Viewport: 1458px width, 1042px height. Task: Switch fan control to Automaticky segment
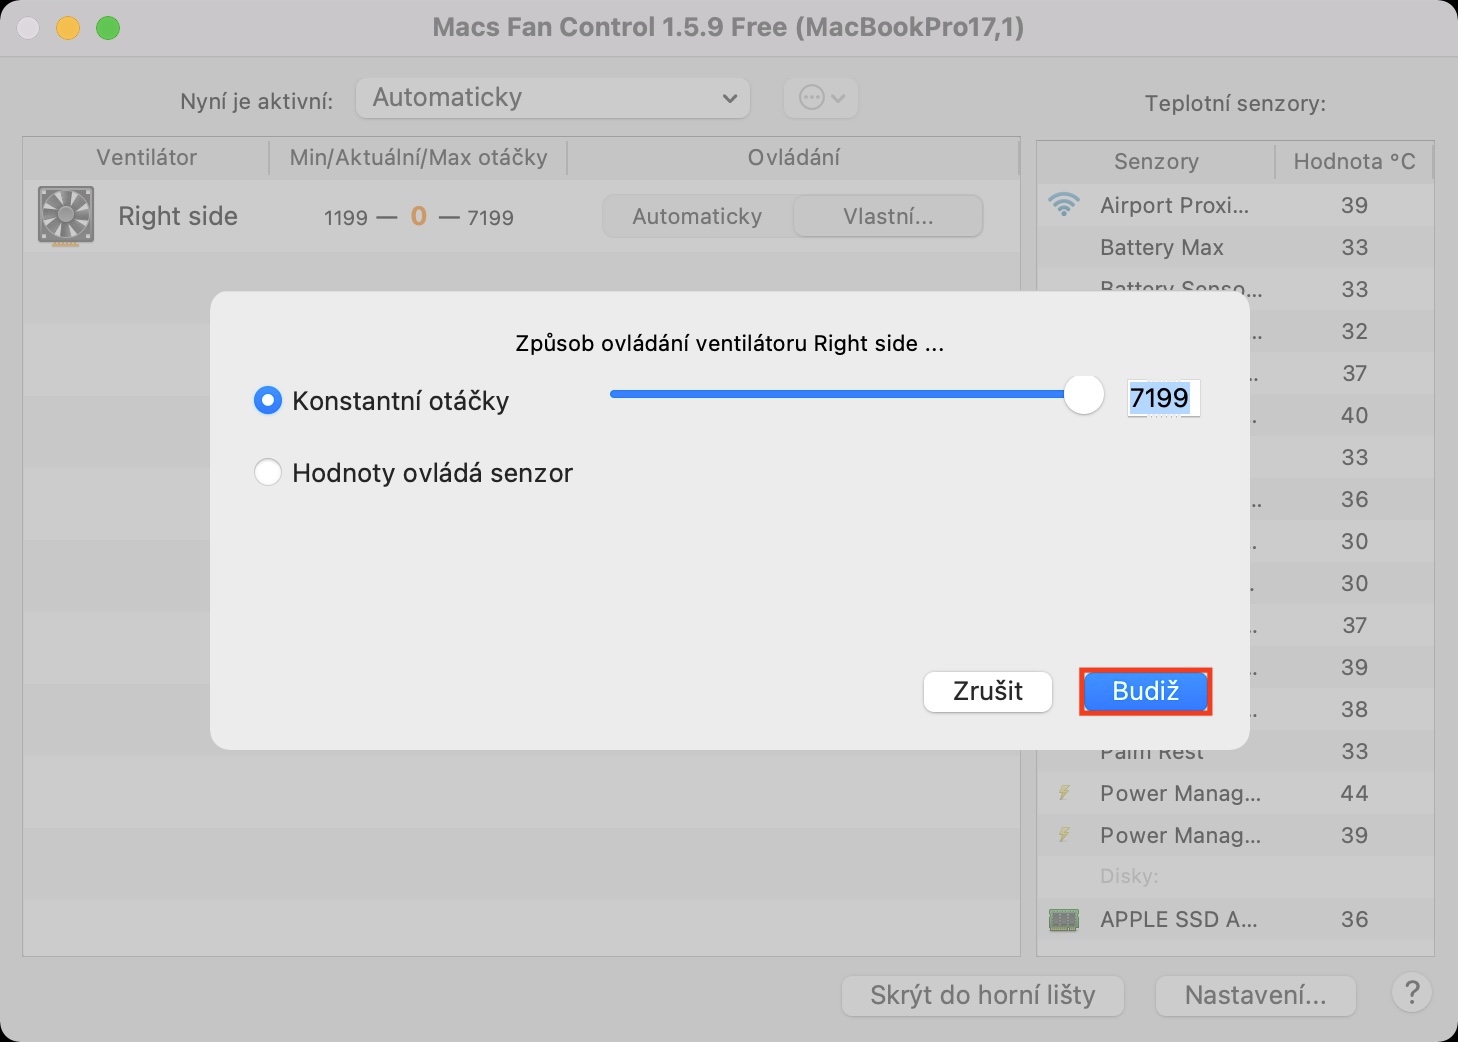pos(697,216)
